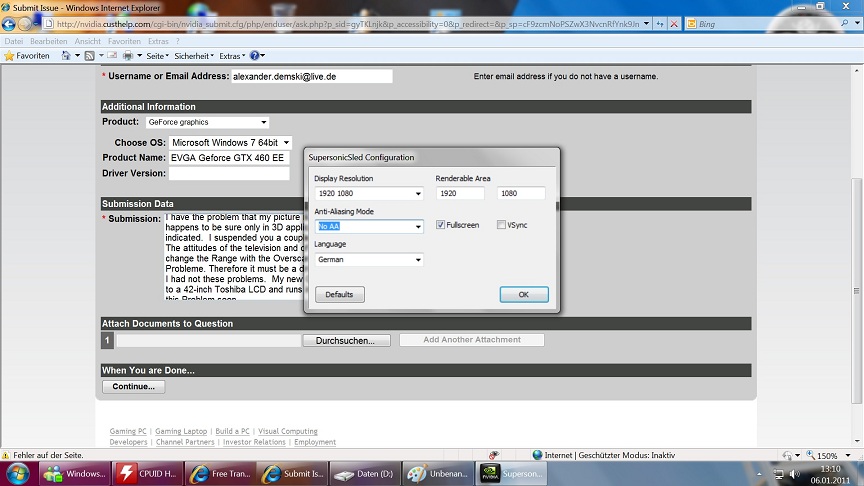Click the Defaults button

[x=339, y=294]
